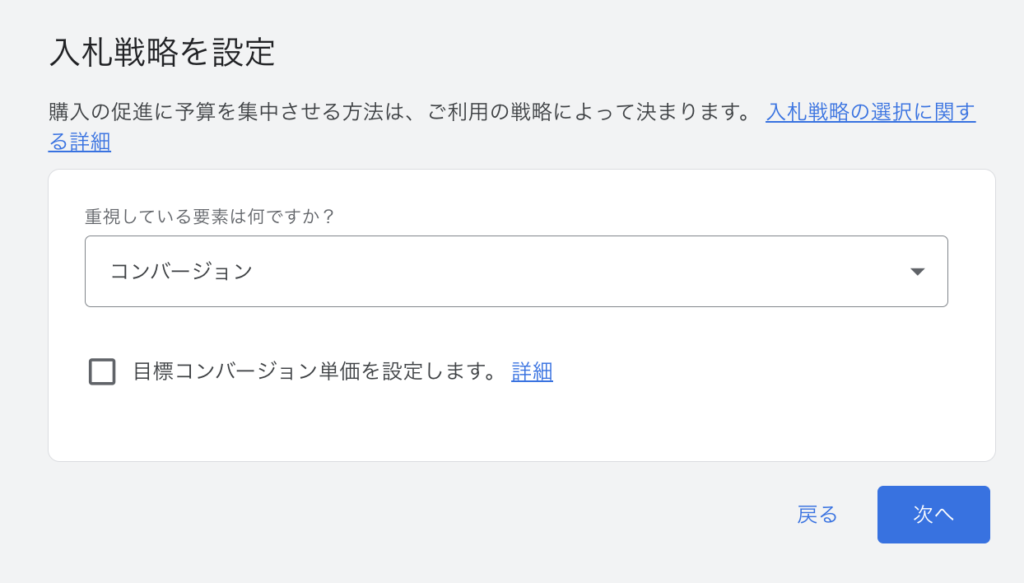Screen dimensions: 1024x583
Task: Click the gray margin right of the heading
Action: click(x=650, y=52)
